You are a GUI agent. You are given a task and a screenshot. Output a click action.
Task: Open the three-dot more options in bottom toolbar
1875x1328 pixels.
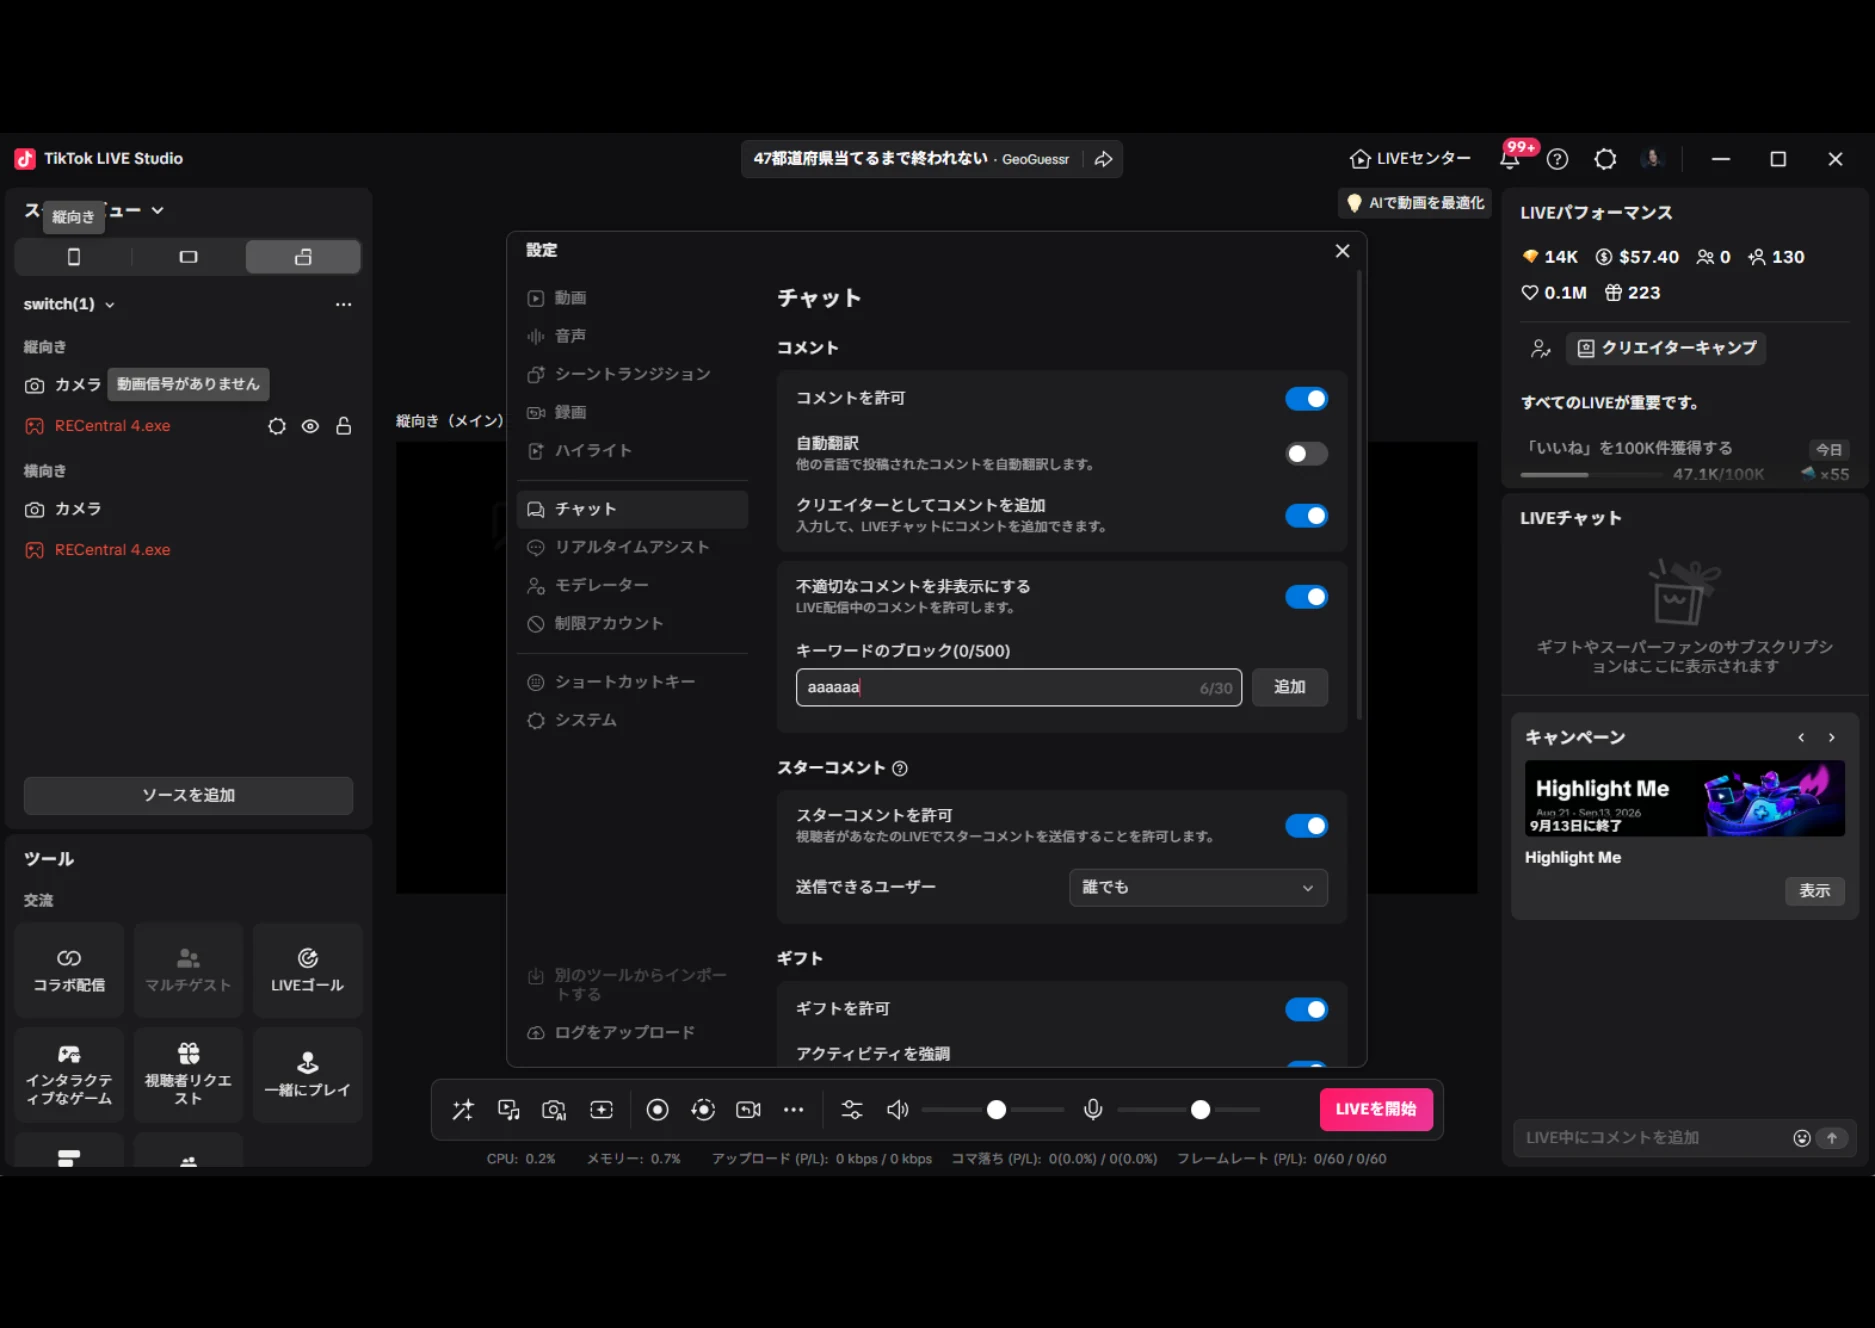[794, 1109]
